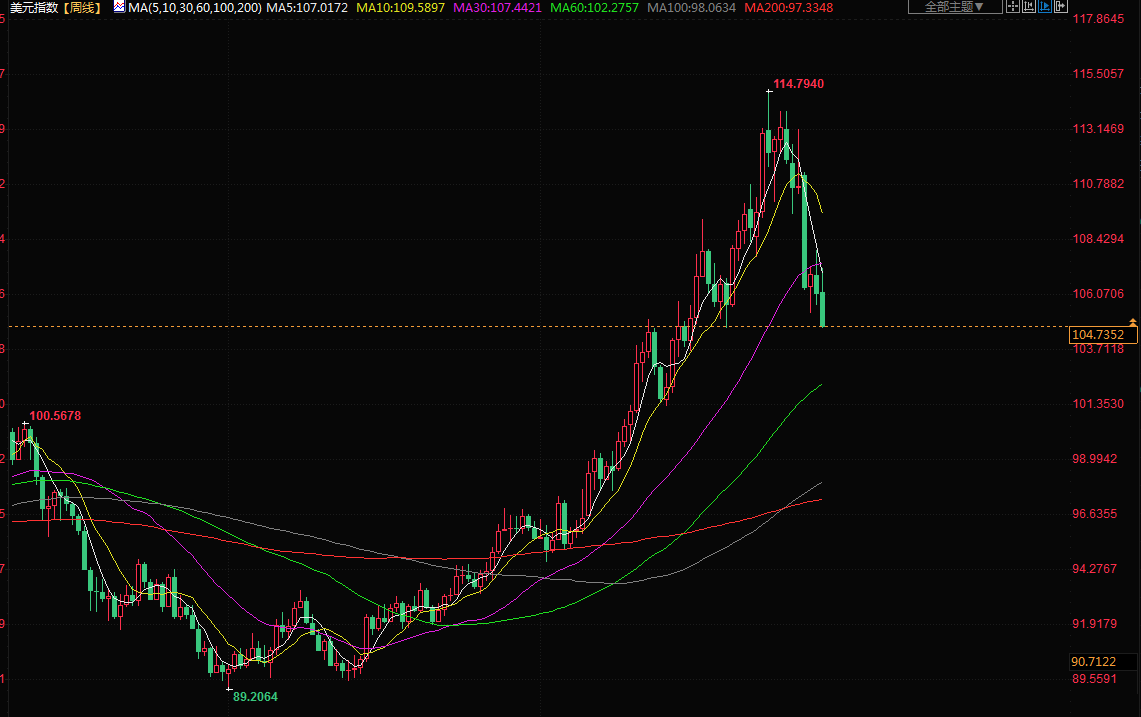
Task: Click the crosshair cursor icon in top toolbar
Action: [x=1013, y=7]
